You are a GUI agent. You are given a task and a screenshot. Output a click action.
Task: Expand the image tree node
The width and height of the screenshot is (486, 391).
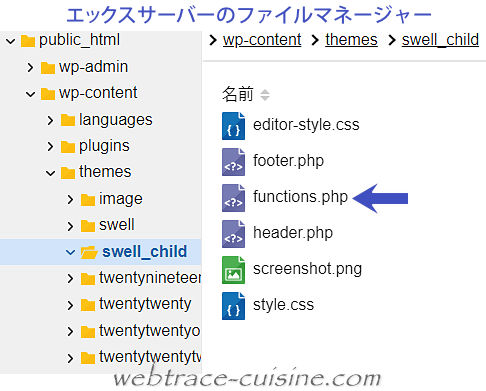pos(70,200)
